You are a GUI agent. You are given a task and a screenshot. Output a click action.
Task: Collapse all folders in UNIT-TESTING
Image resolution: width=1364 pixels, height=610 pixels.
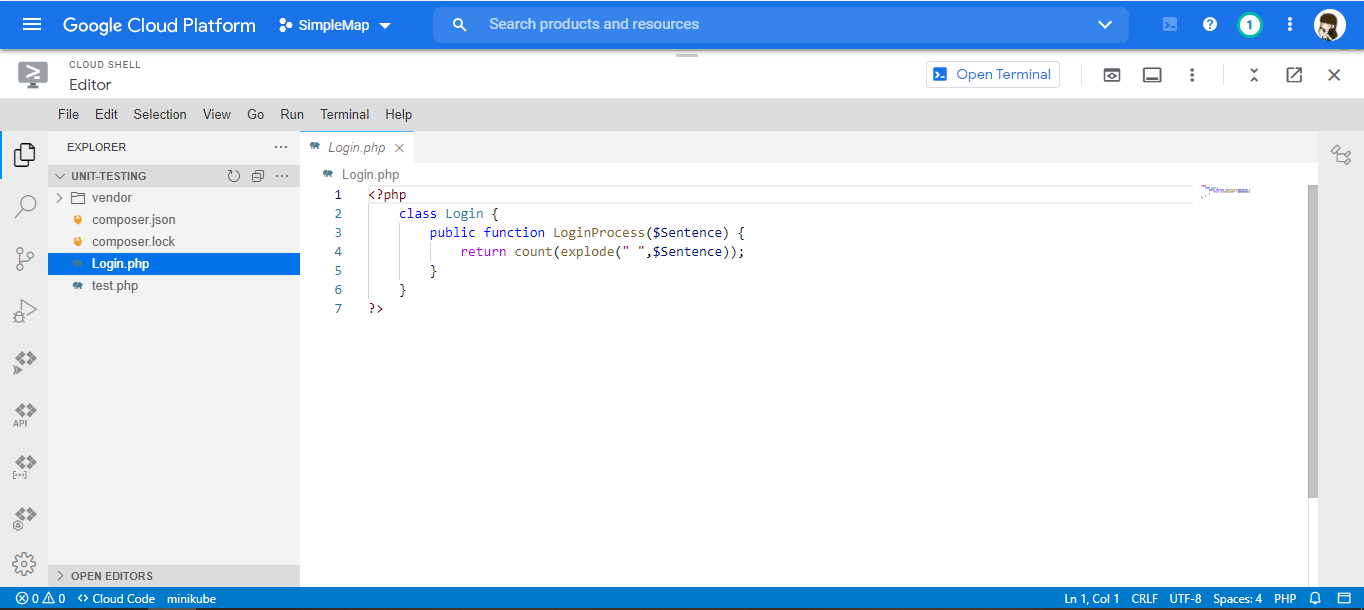pos(258,176)
